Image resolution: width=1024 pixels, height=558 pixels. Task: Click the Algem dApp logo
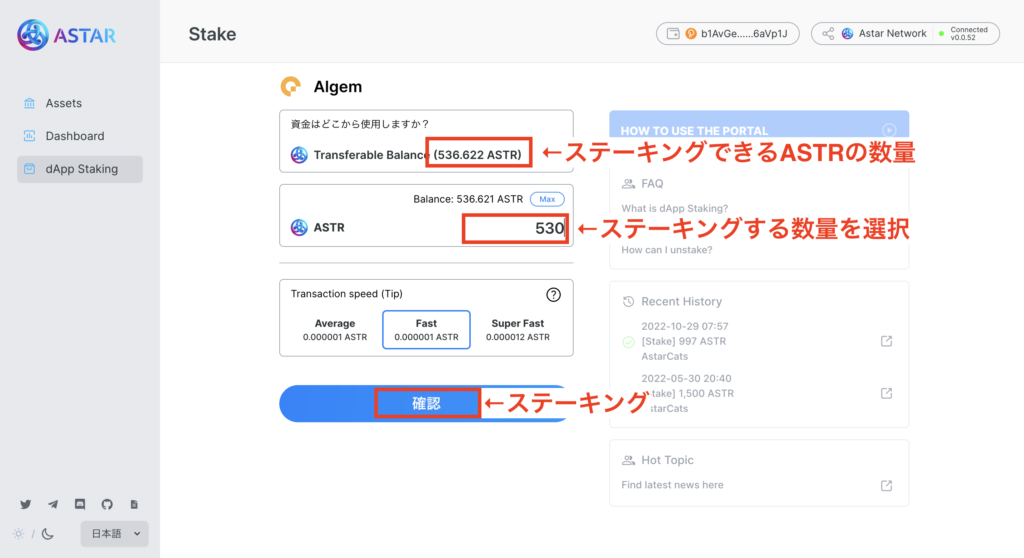291,86
